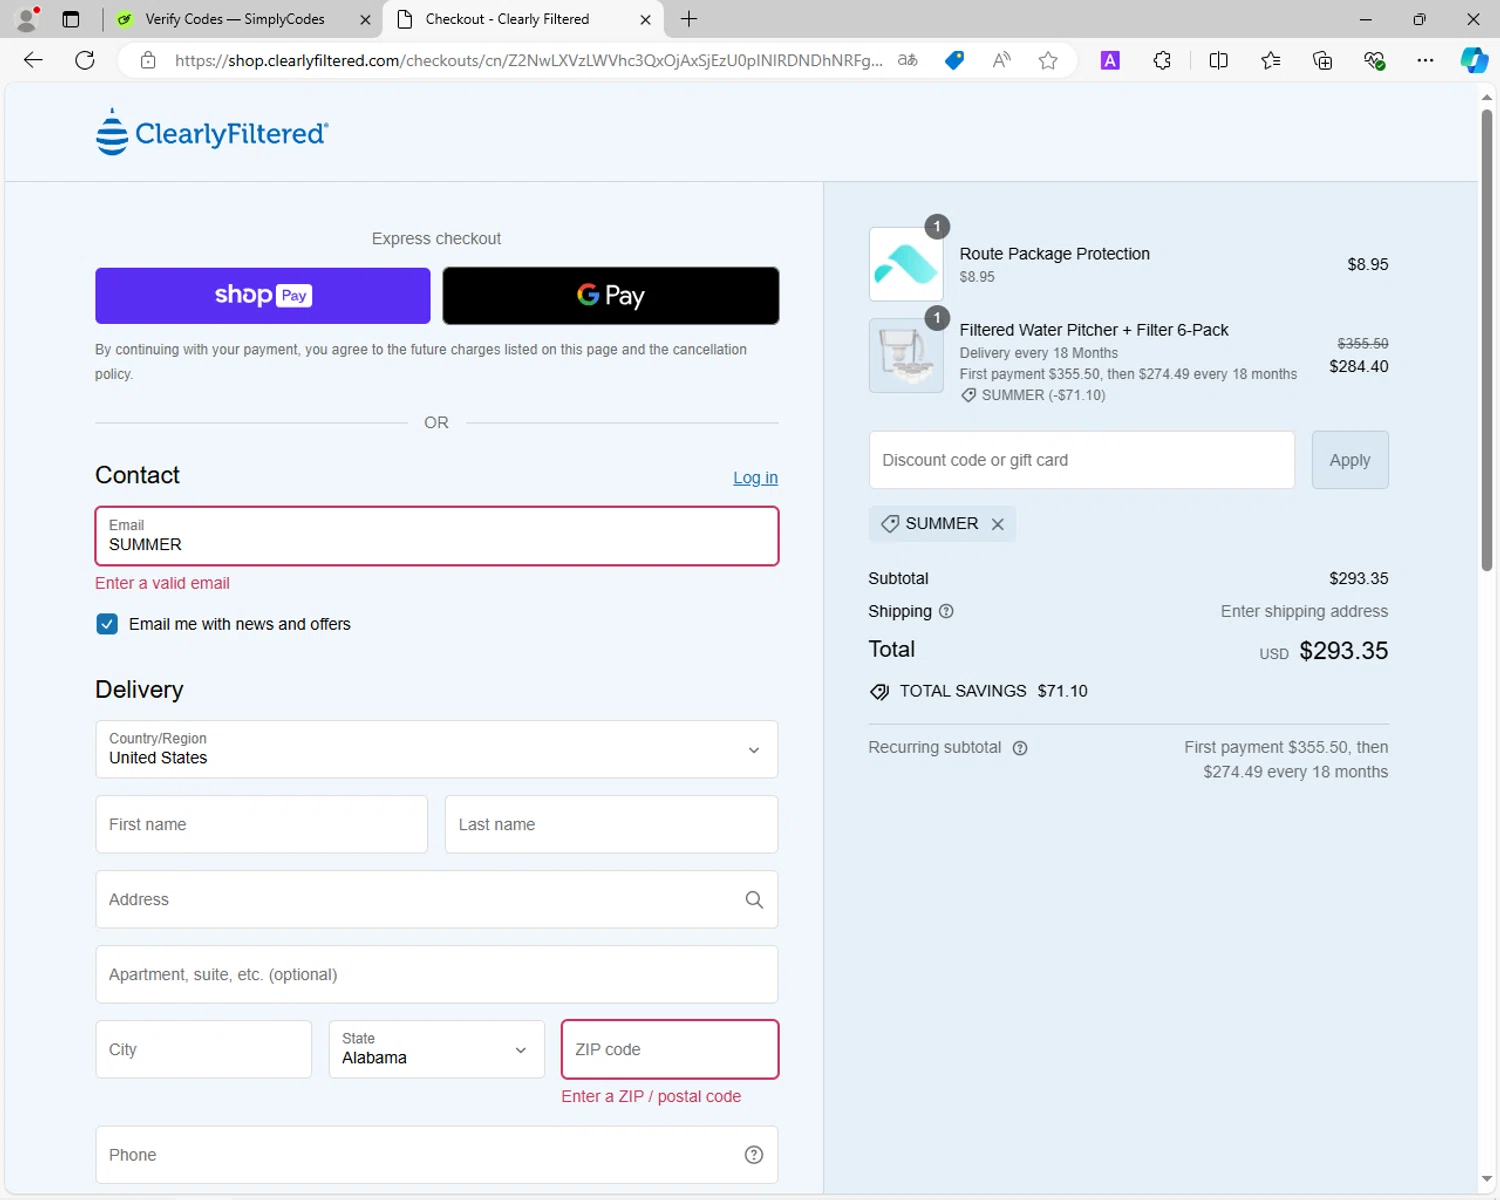
Task: Focus the Email input field
Action: (x=436, y=536)
